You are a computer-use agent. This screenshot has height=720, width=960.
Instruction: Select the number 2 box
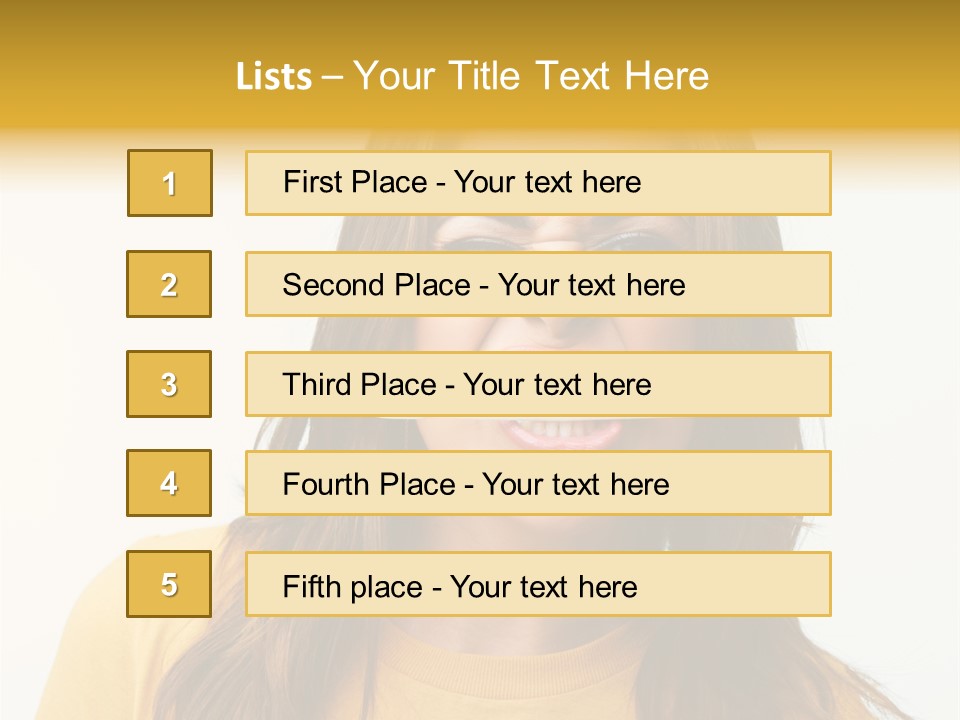click(x=169, y=284)
